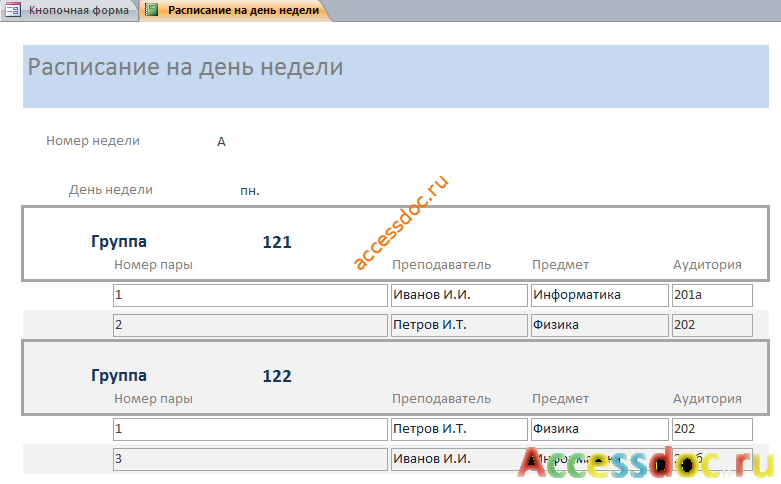
Task: Click Группа label next to 121
Action: pos(119,242)
